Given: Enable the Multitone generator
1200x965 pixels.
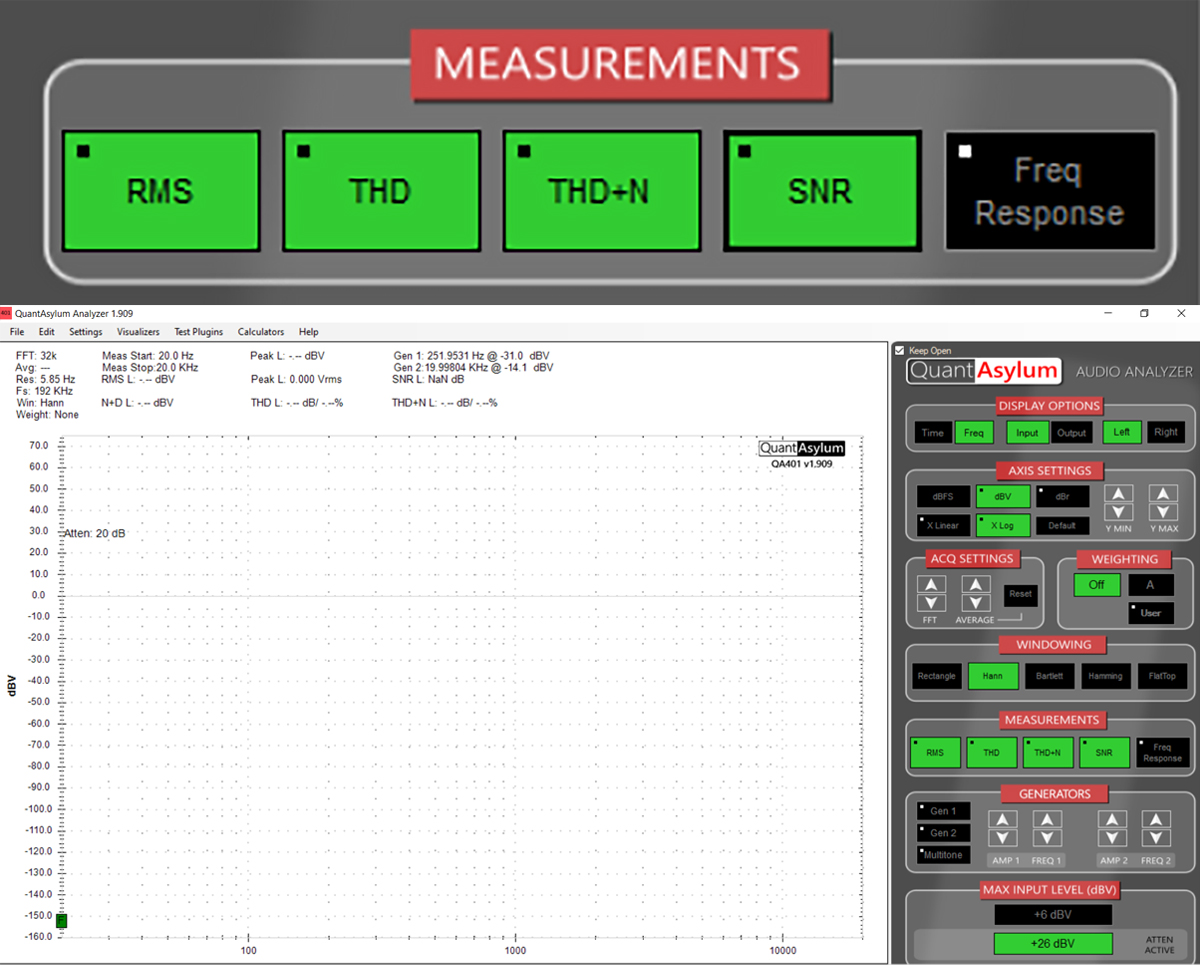Looking at the screenshot, I should tap(943, 855).
